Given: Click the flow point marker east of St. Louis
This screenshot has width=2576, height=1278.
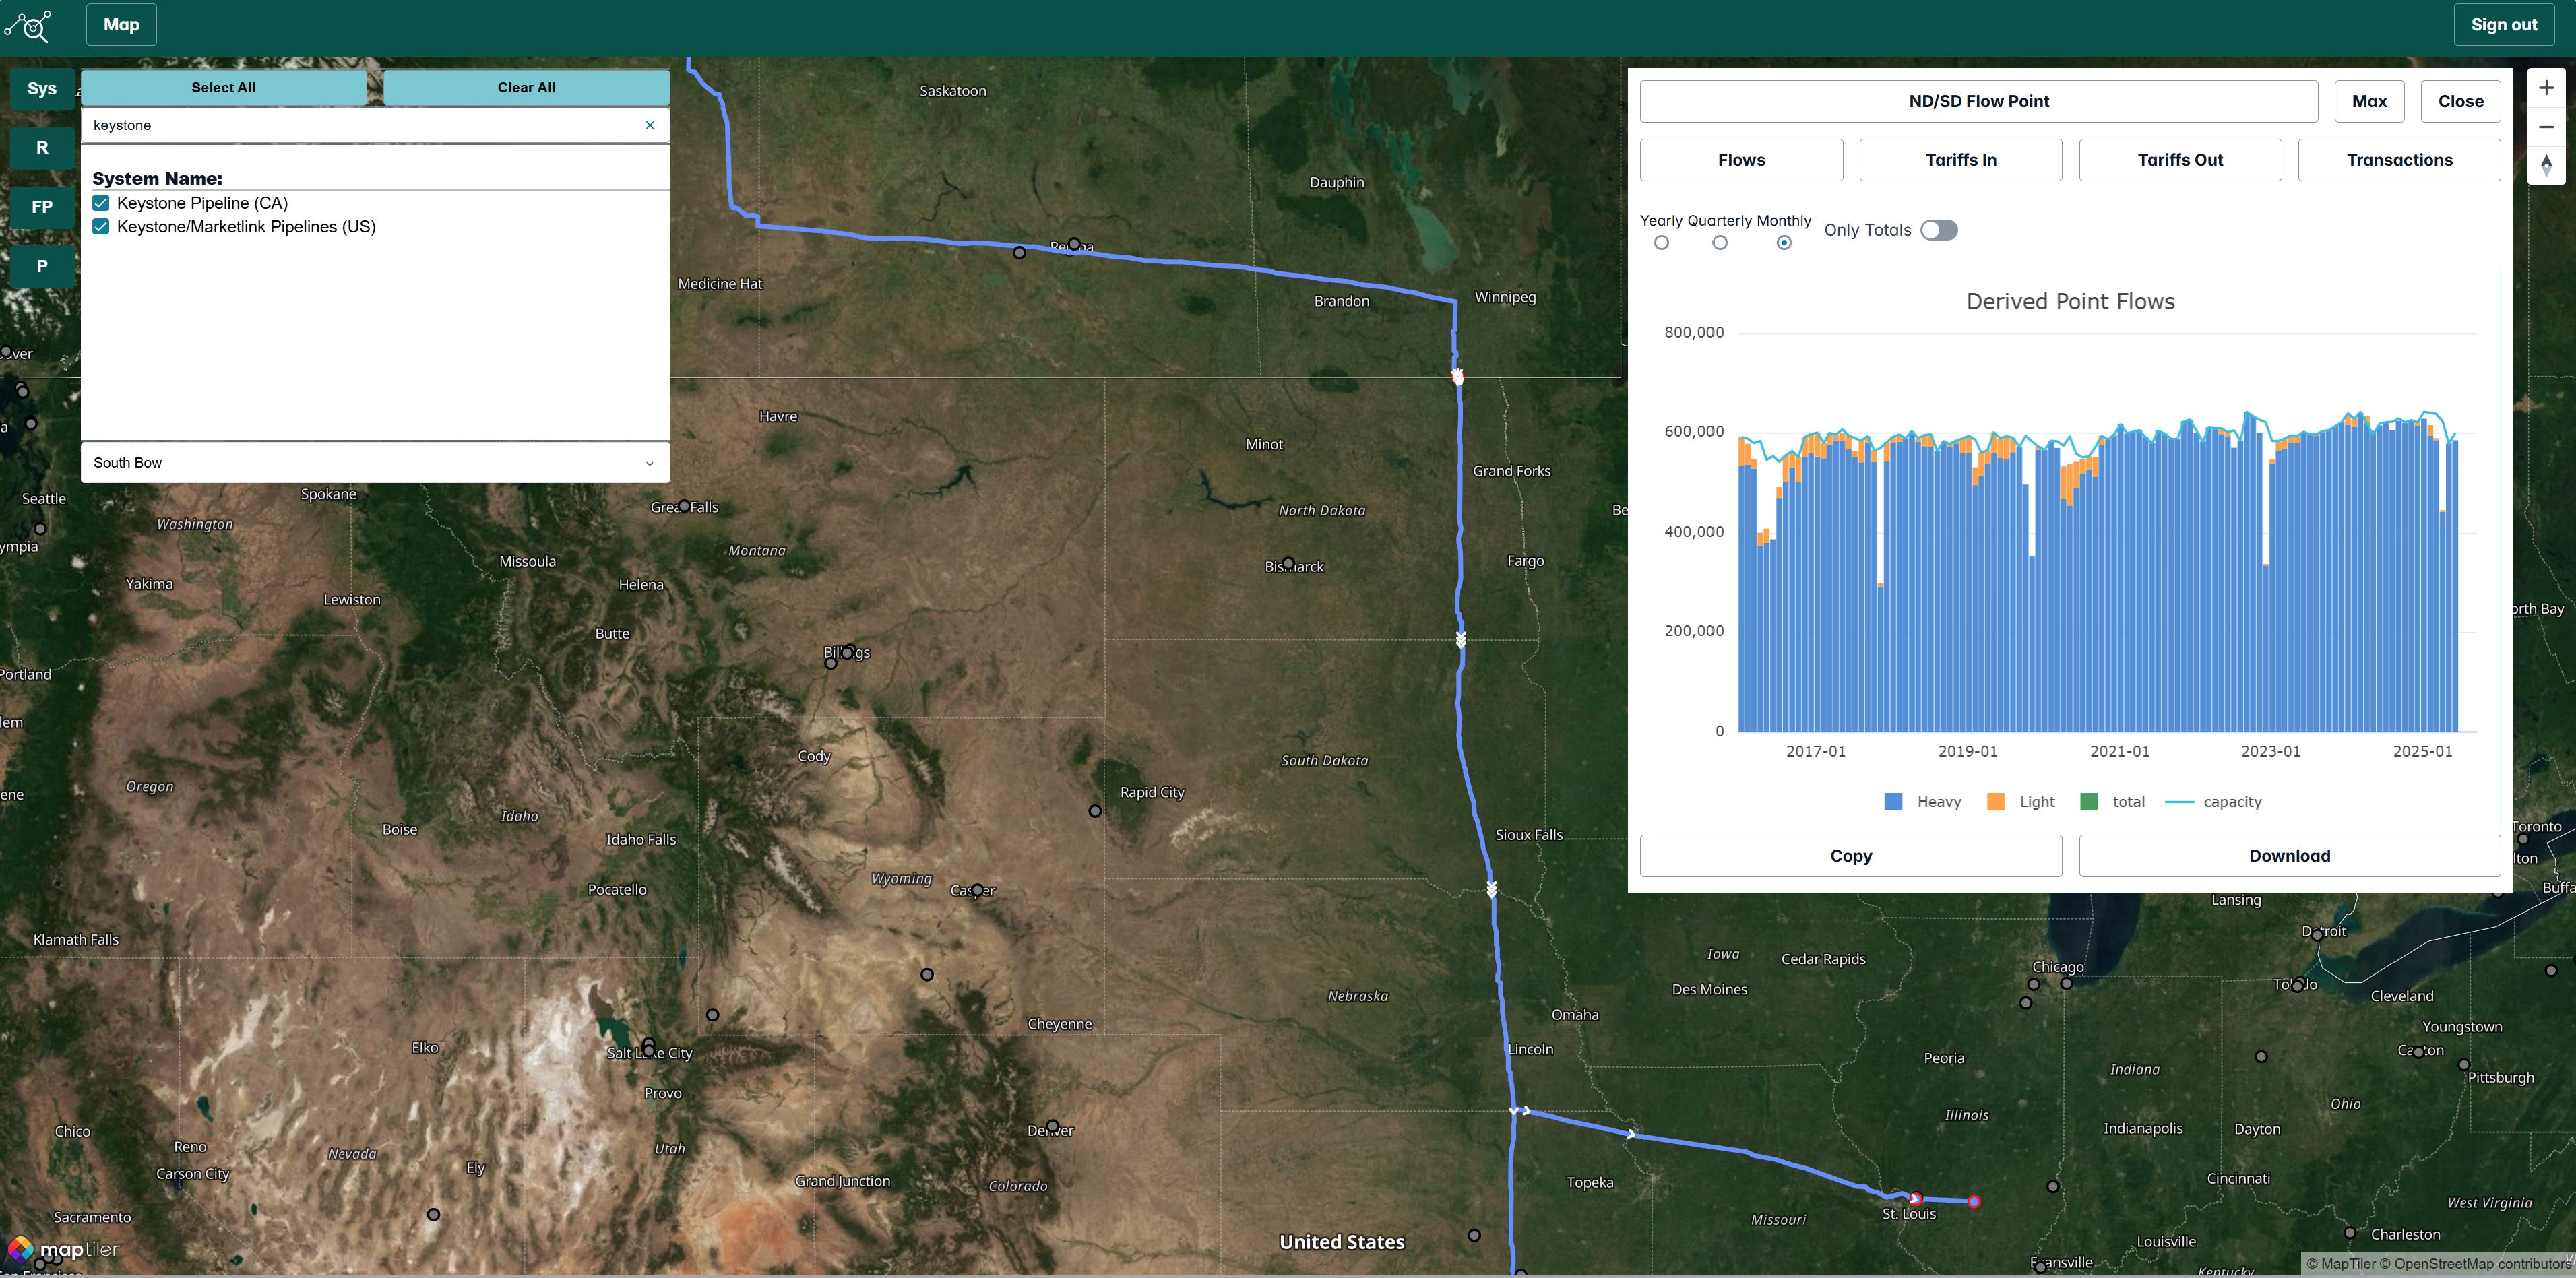Looking at the screenshot, I should pos(1974,1202).
